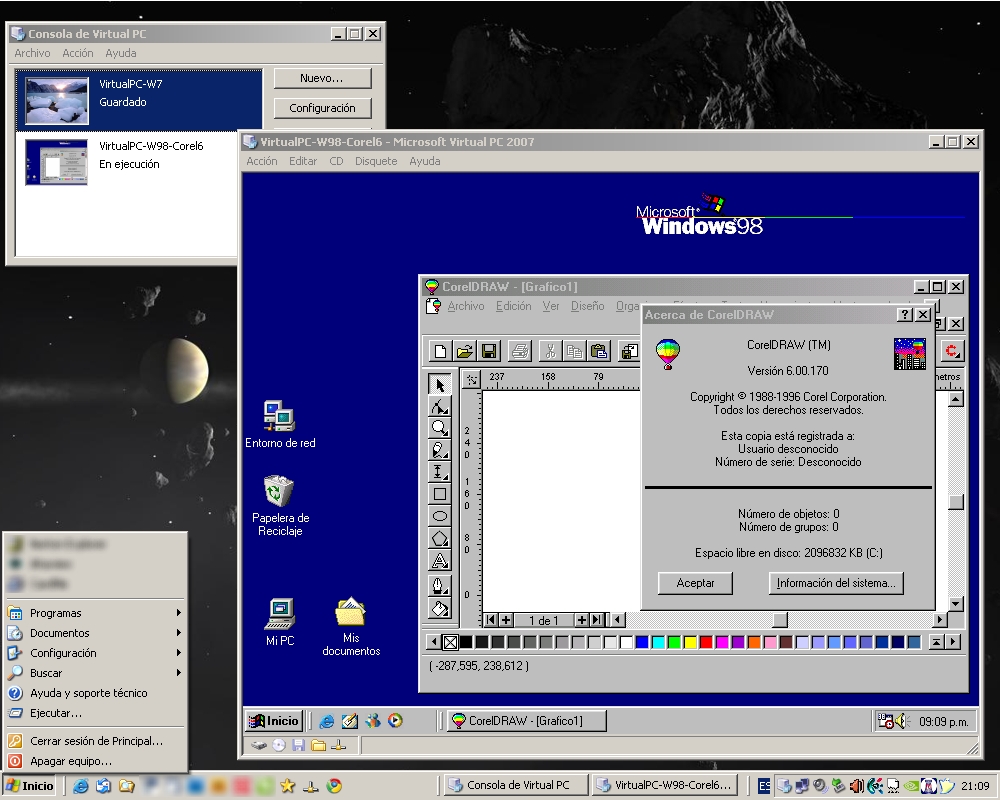Viewport: 1000px width, 800px height.
Task: Click the CorelDRAW - [Grafico1] taskbar button
Action: pos(526,721)
